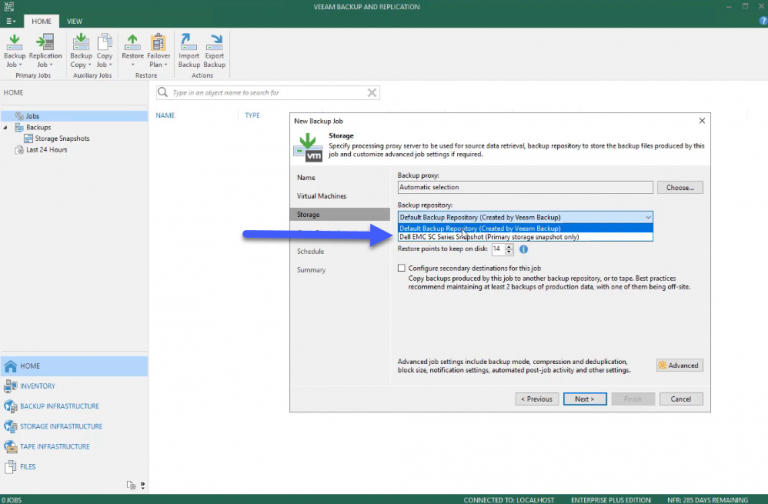Click the search magnifier icon
768x504 pixels.
(163, 93)
